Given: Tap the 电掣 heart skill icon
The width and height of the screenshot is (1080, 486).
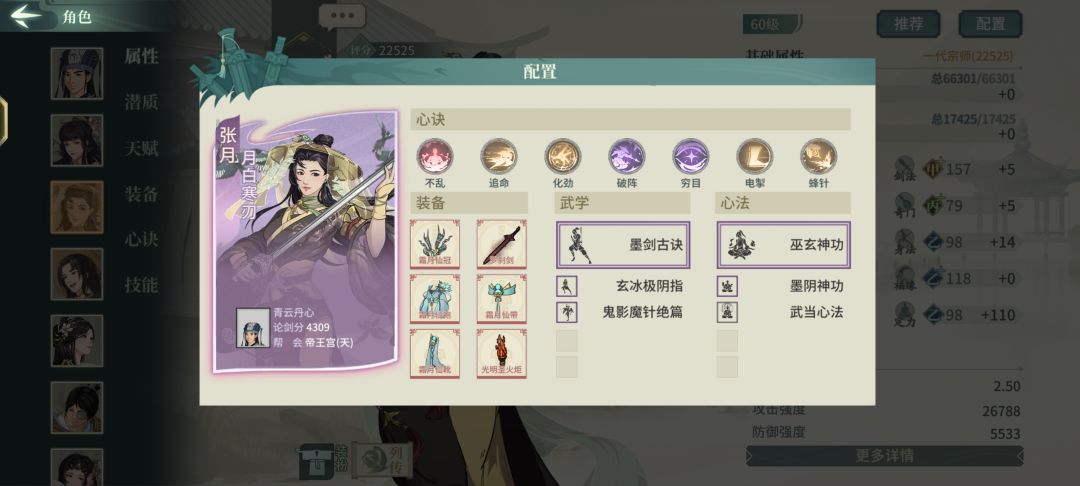Looking at the screenshot, I should point(755,156).
